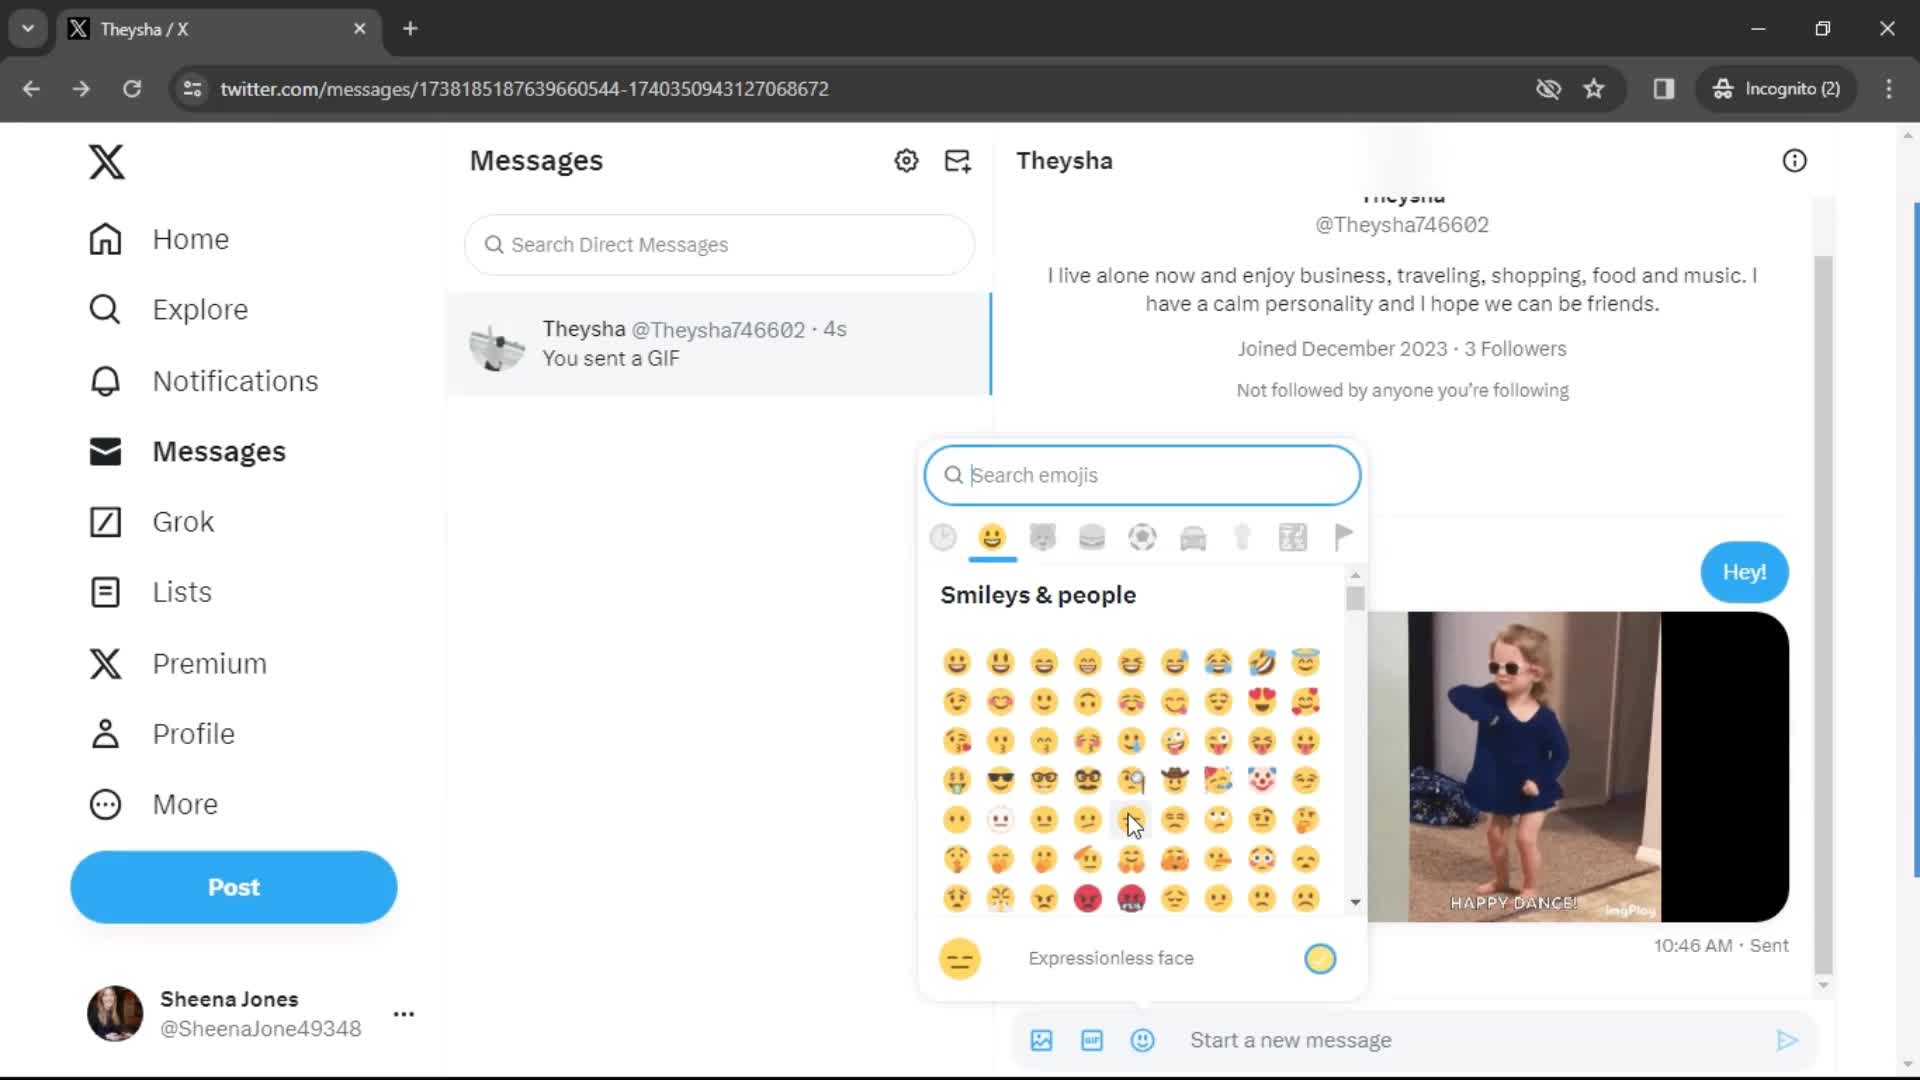This screenshot has width=1920, height=1080.
Task: Select the Smileys & people section label
Action: click(1036, 595)
